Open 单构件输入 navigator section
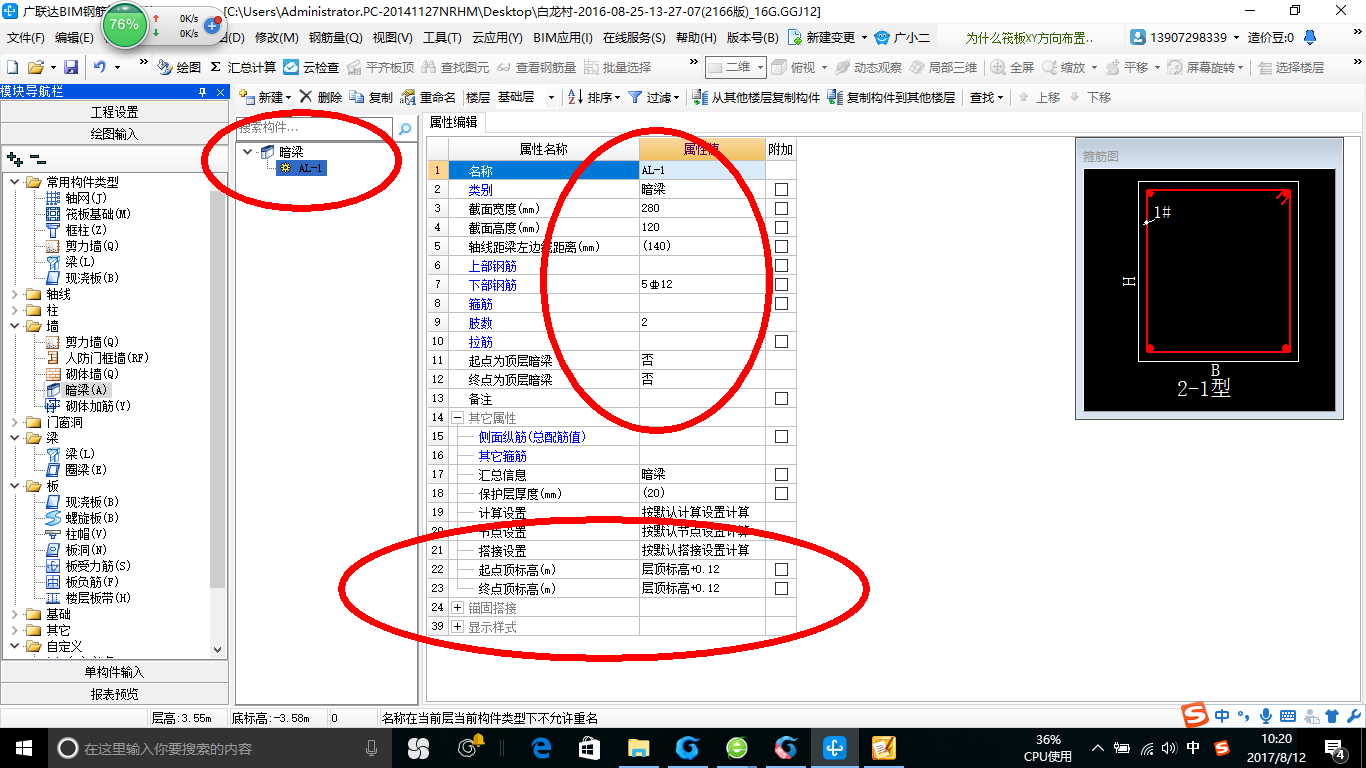 114,672
